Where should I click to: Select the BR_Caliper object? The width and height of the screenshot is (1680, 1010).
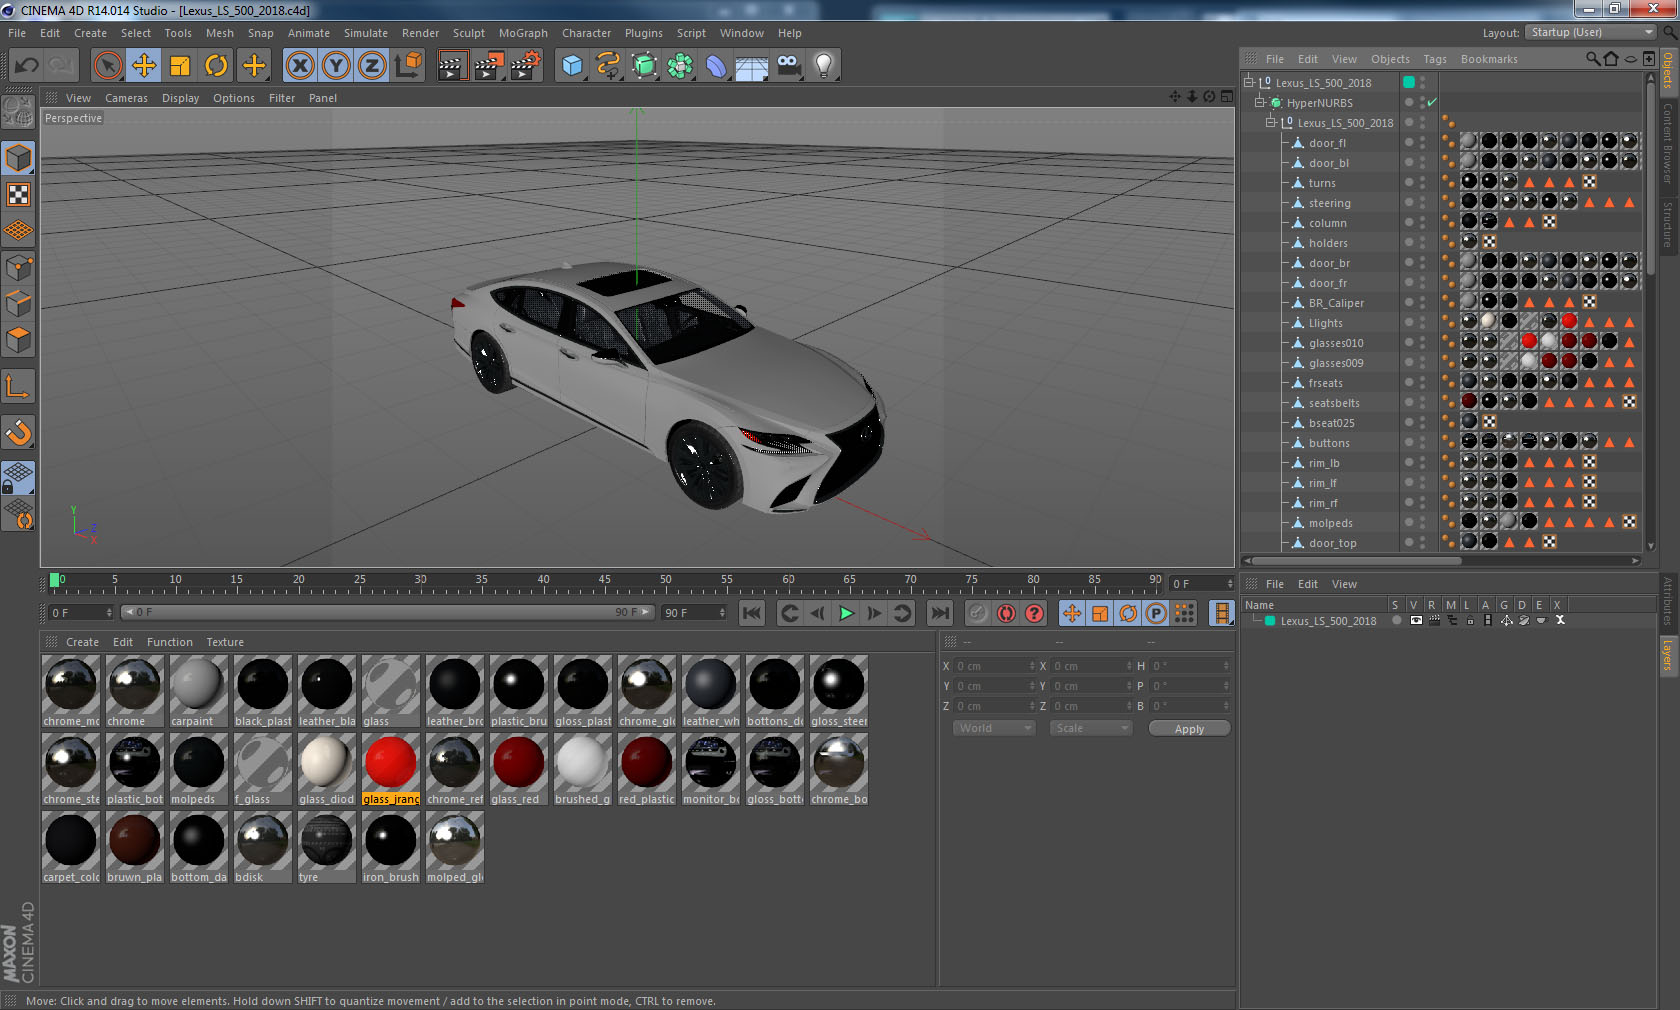click(x=1336, y=303)
